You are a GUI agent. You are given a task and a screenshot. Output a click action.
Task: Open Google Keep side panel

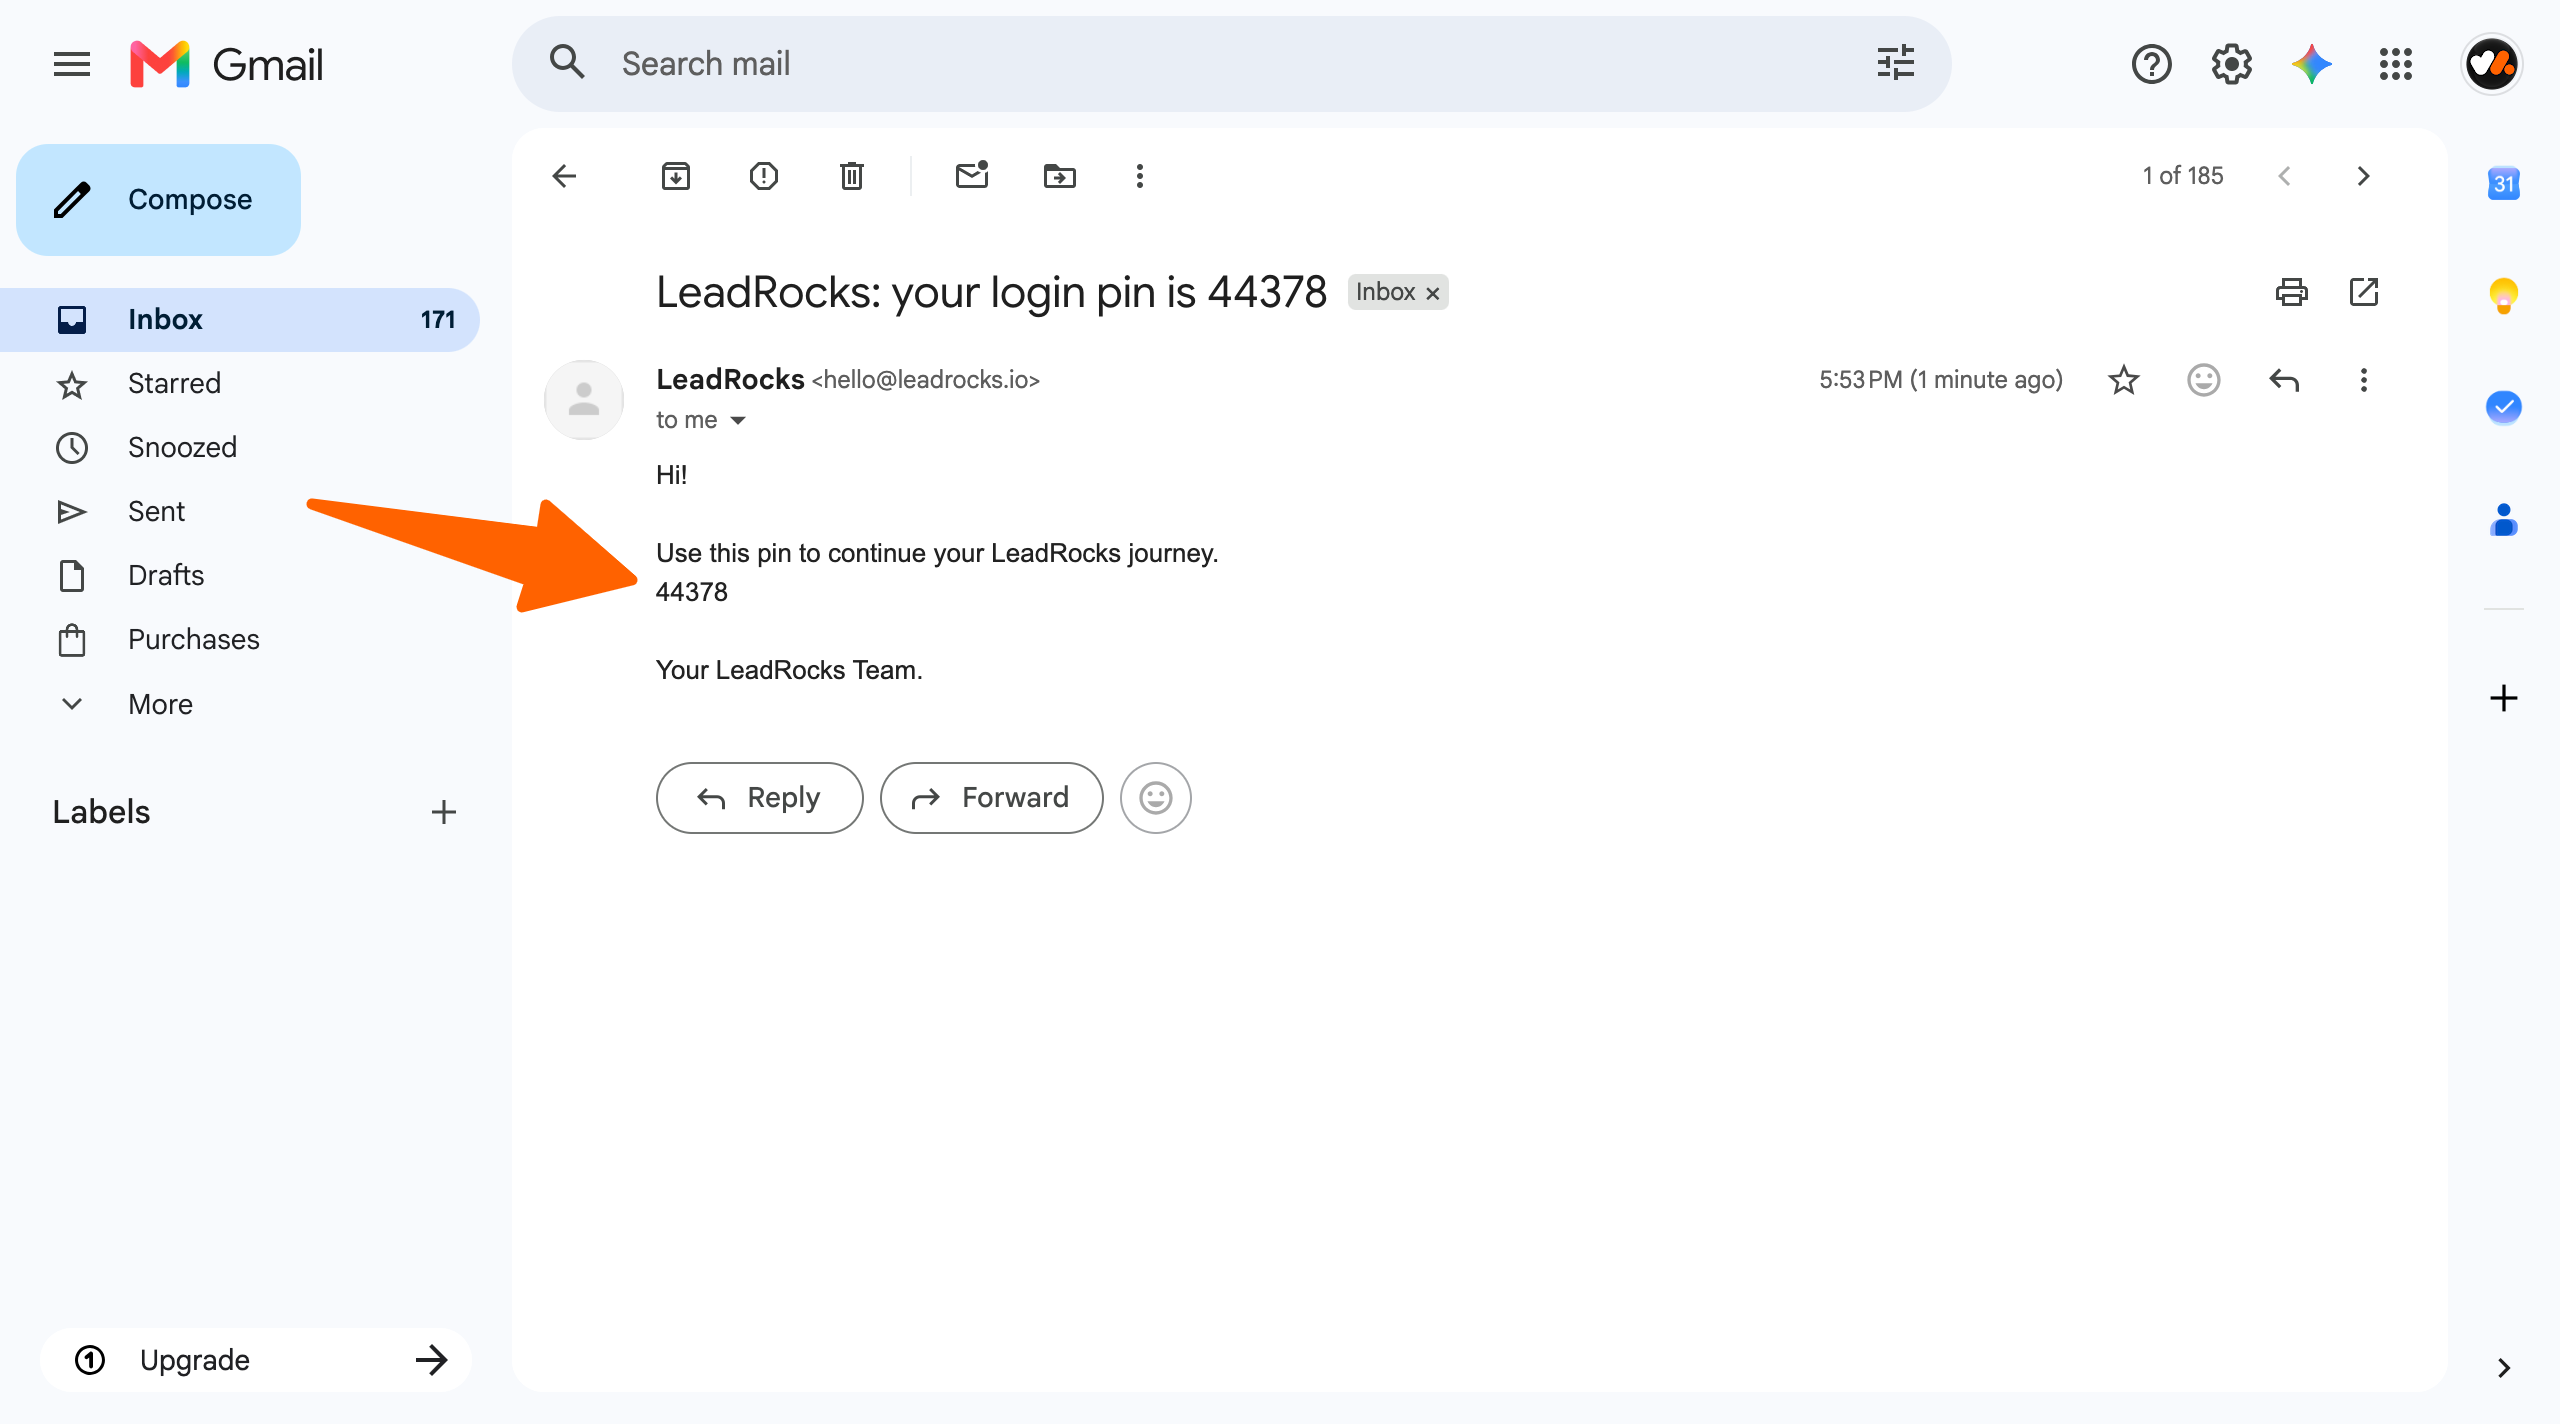tap(2503, 295)
